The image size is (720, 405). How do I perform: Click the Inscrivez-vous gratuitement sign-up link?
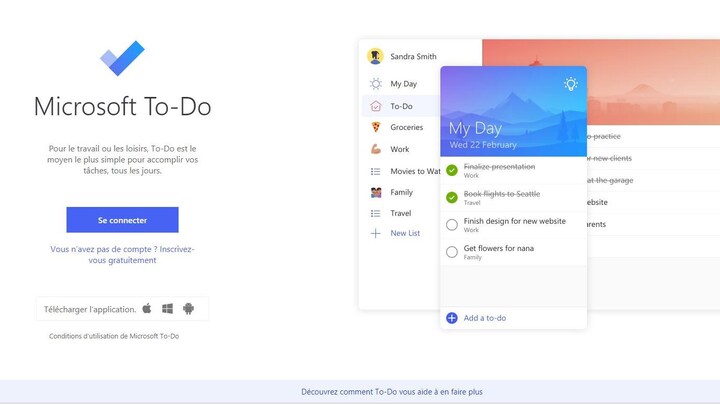click(122, 254)
